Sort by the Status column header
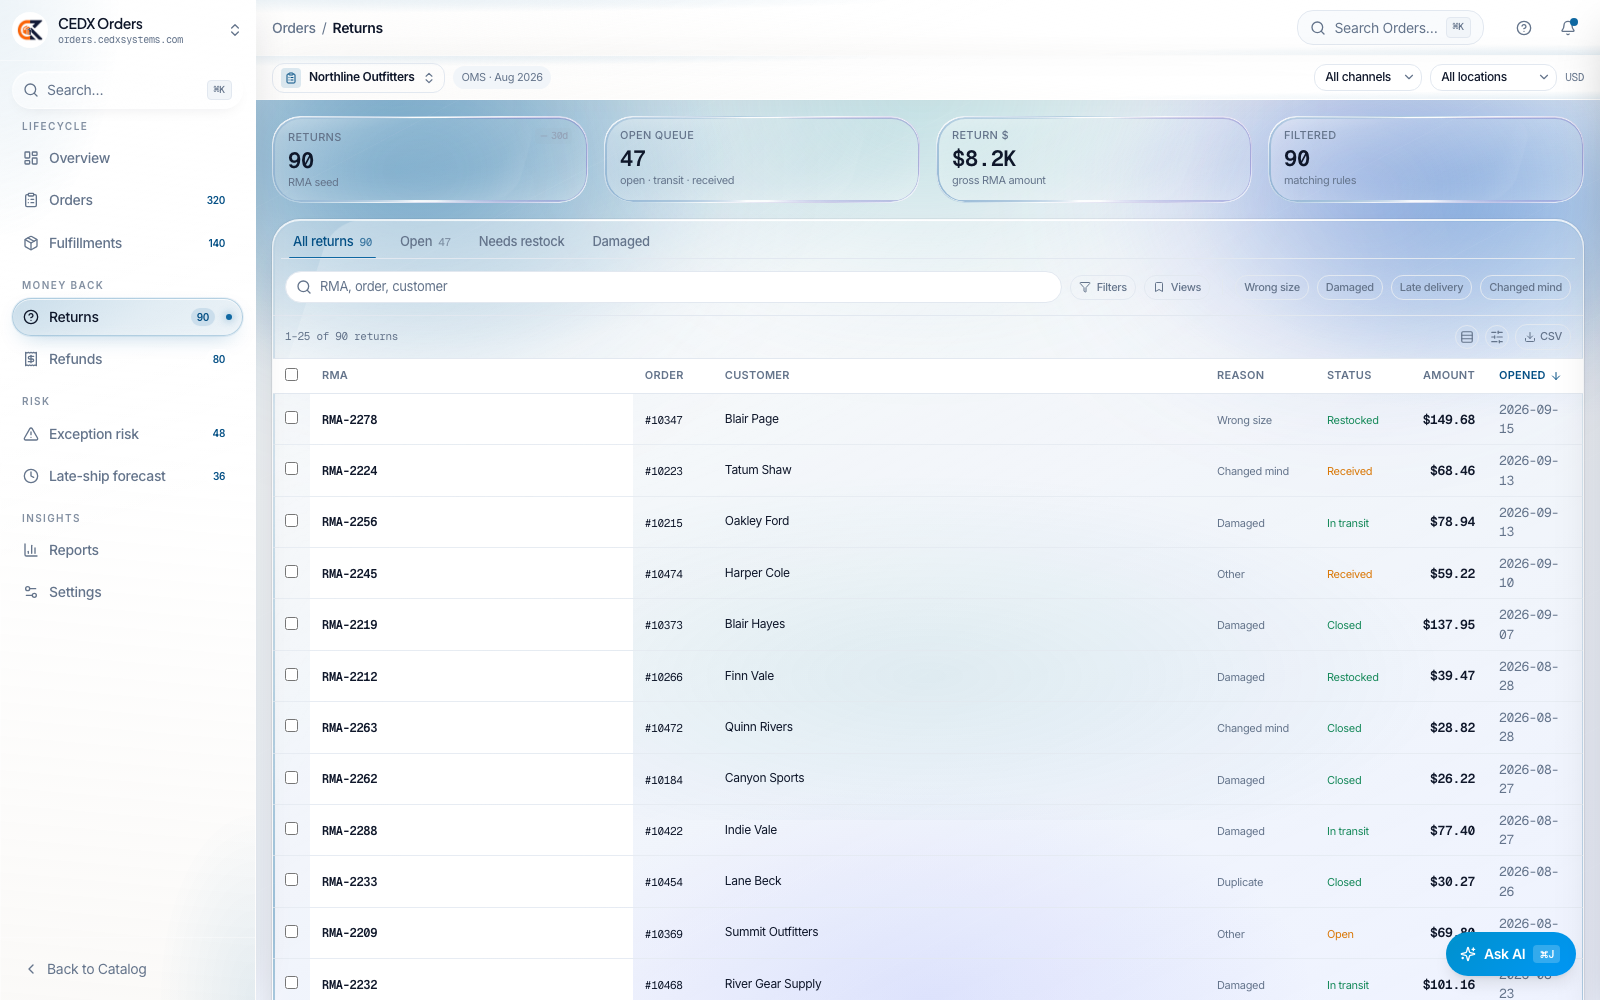Screen dimensions: 1600x1000 [1349, 376]
